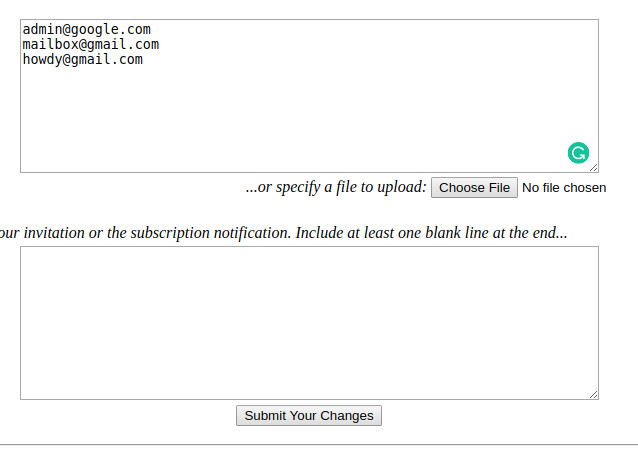Click the resize grip of the invitation message box
The height and width of the screenshot is (449, 638).
(594, 394)
